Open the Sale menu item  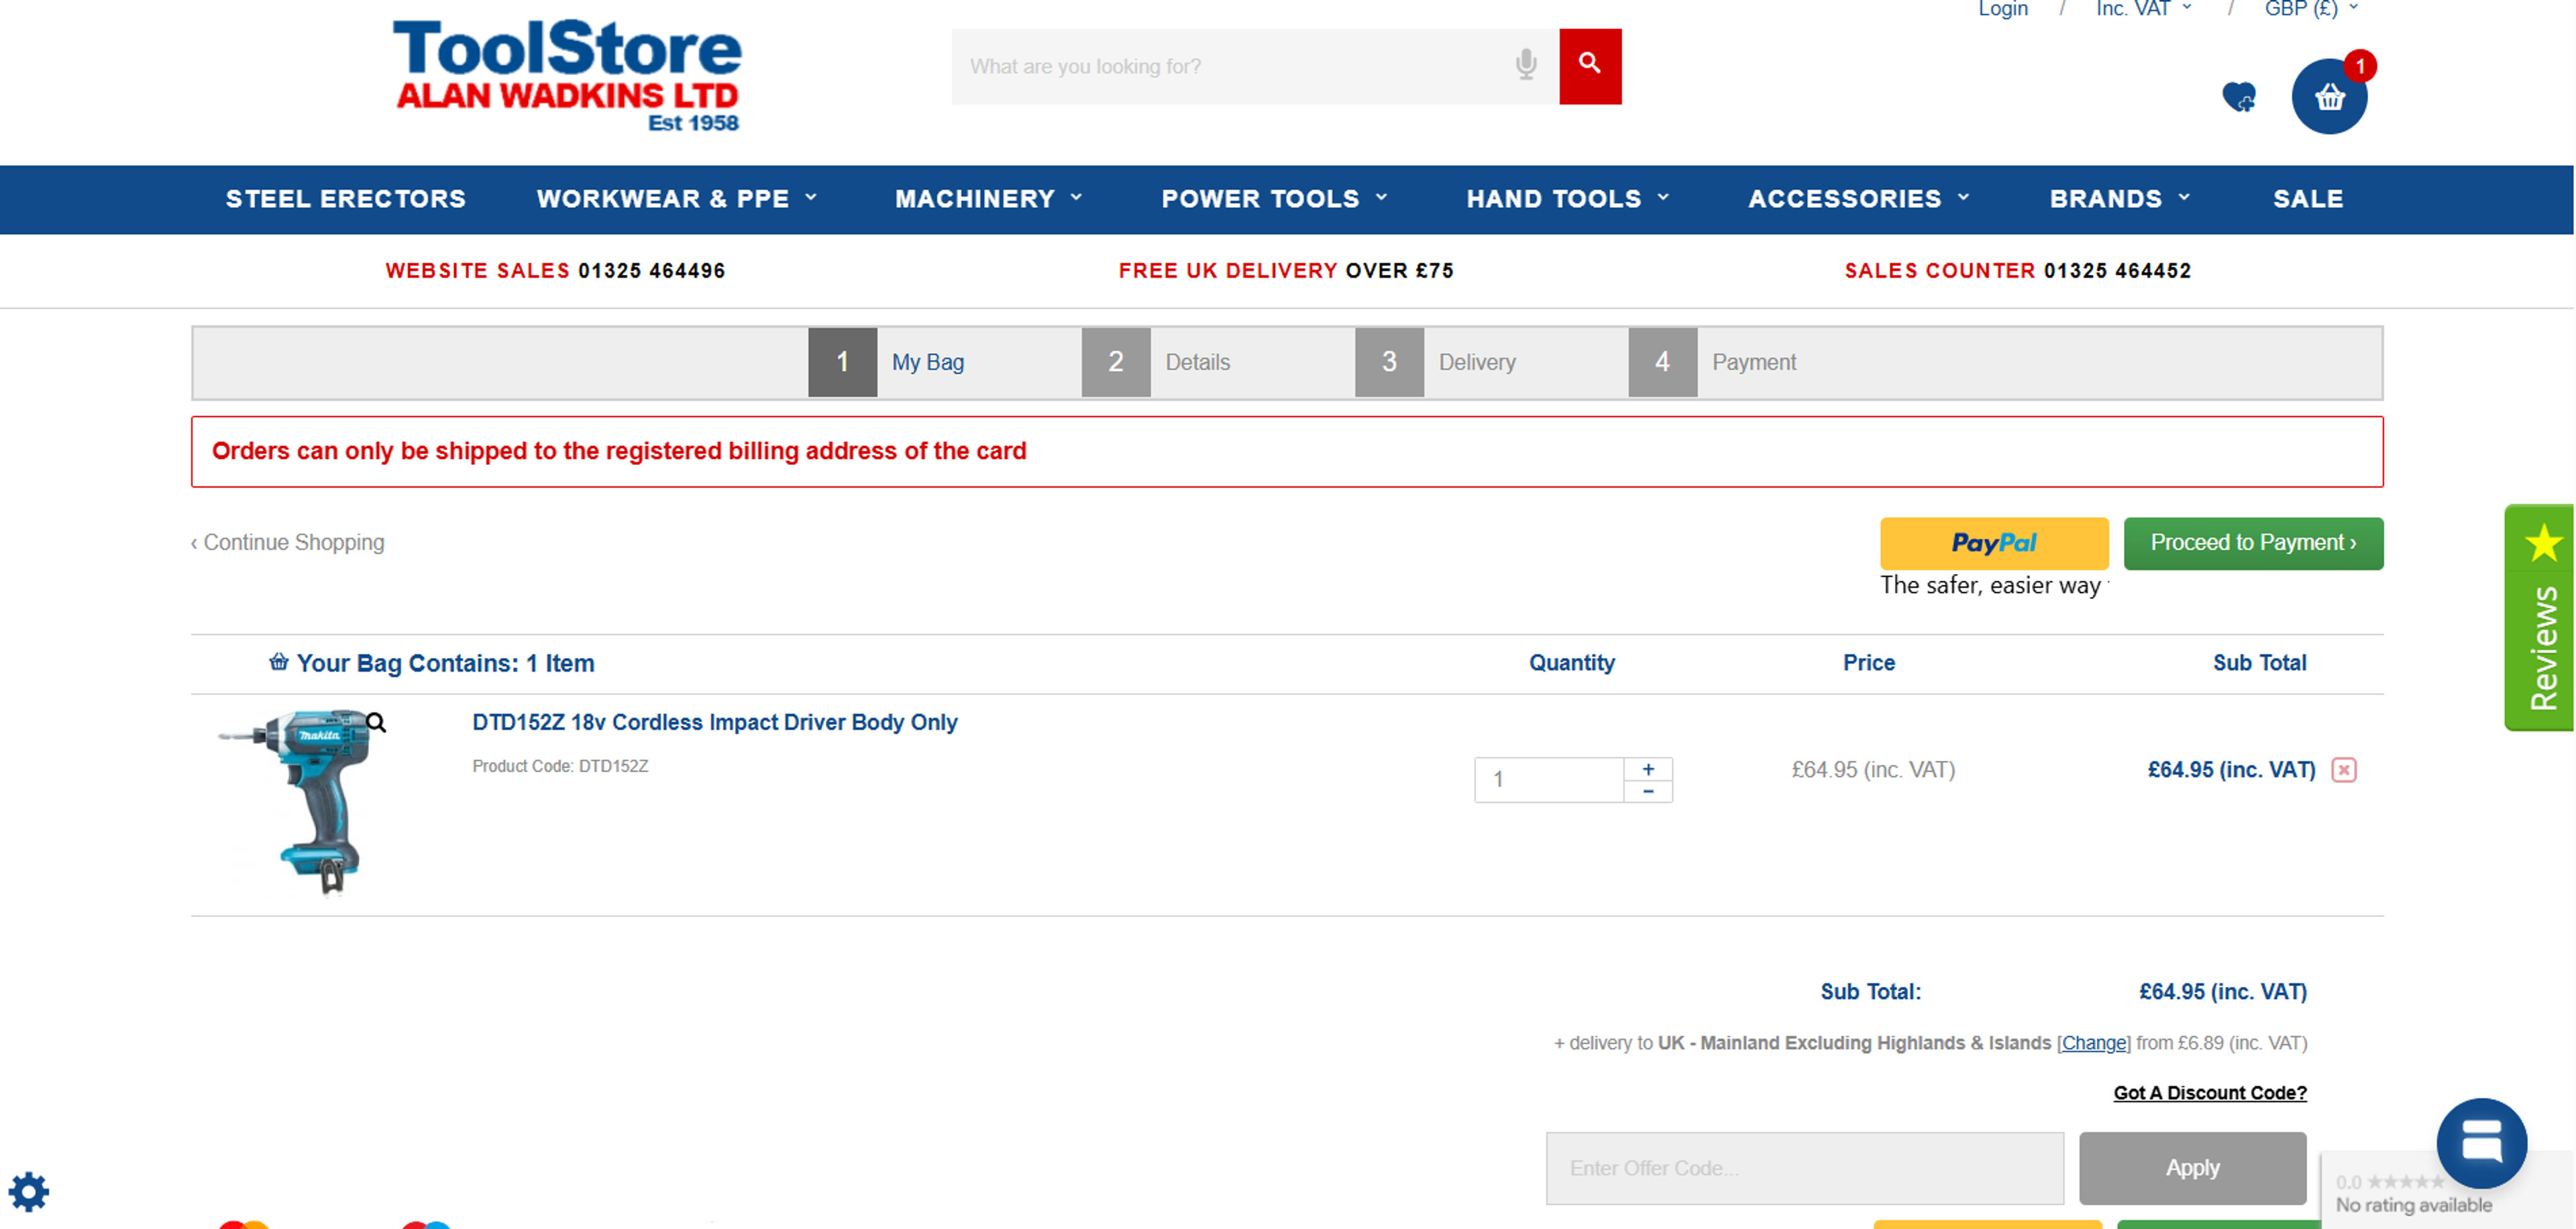[2308, 199]
